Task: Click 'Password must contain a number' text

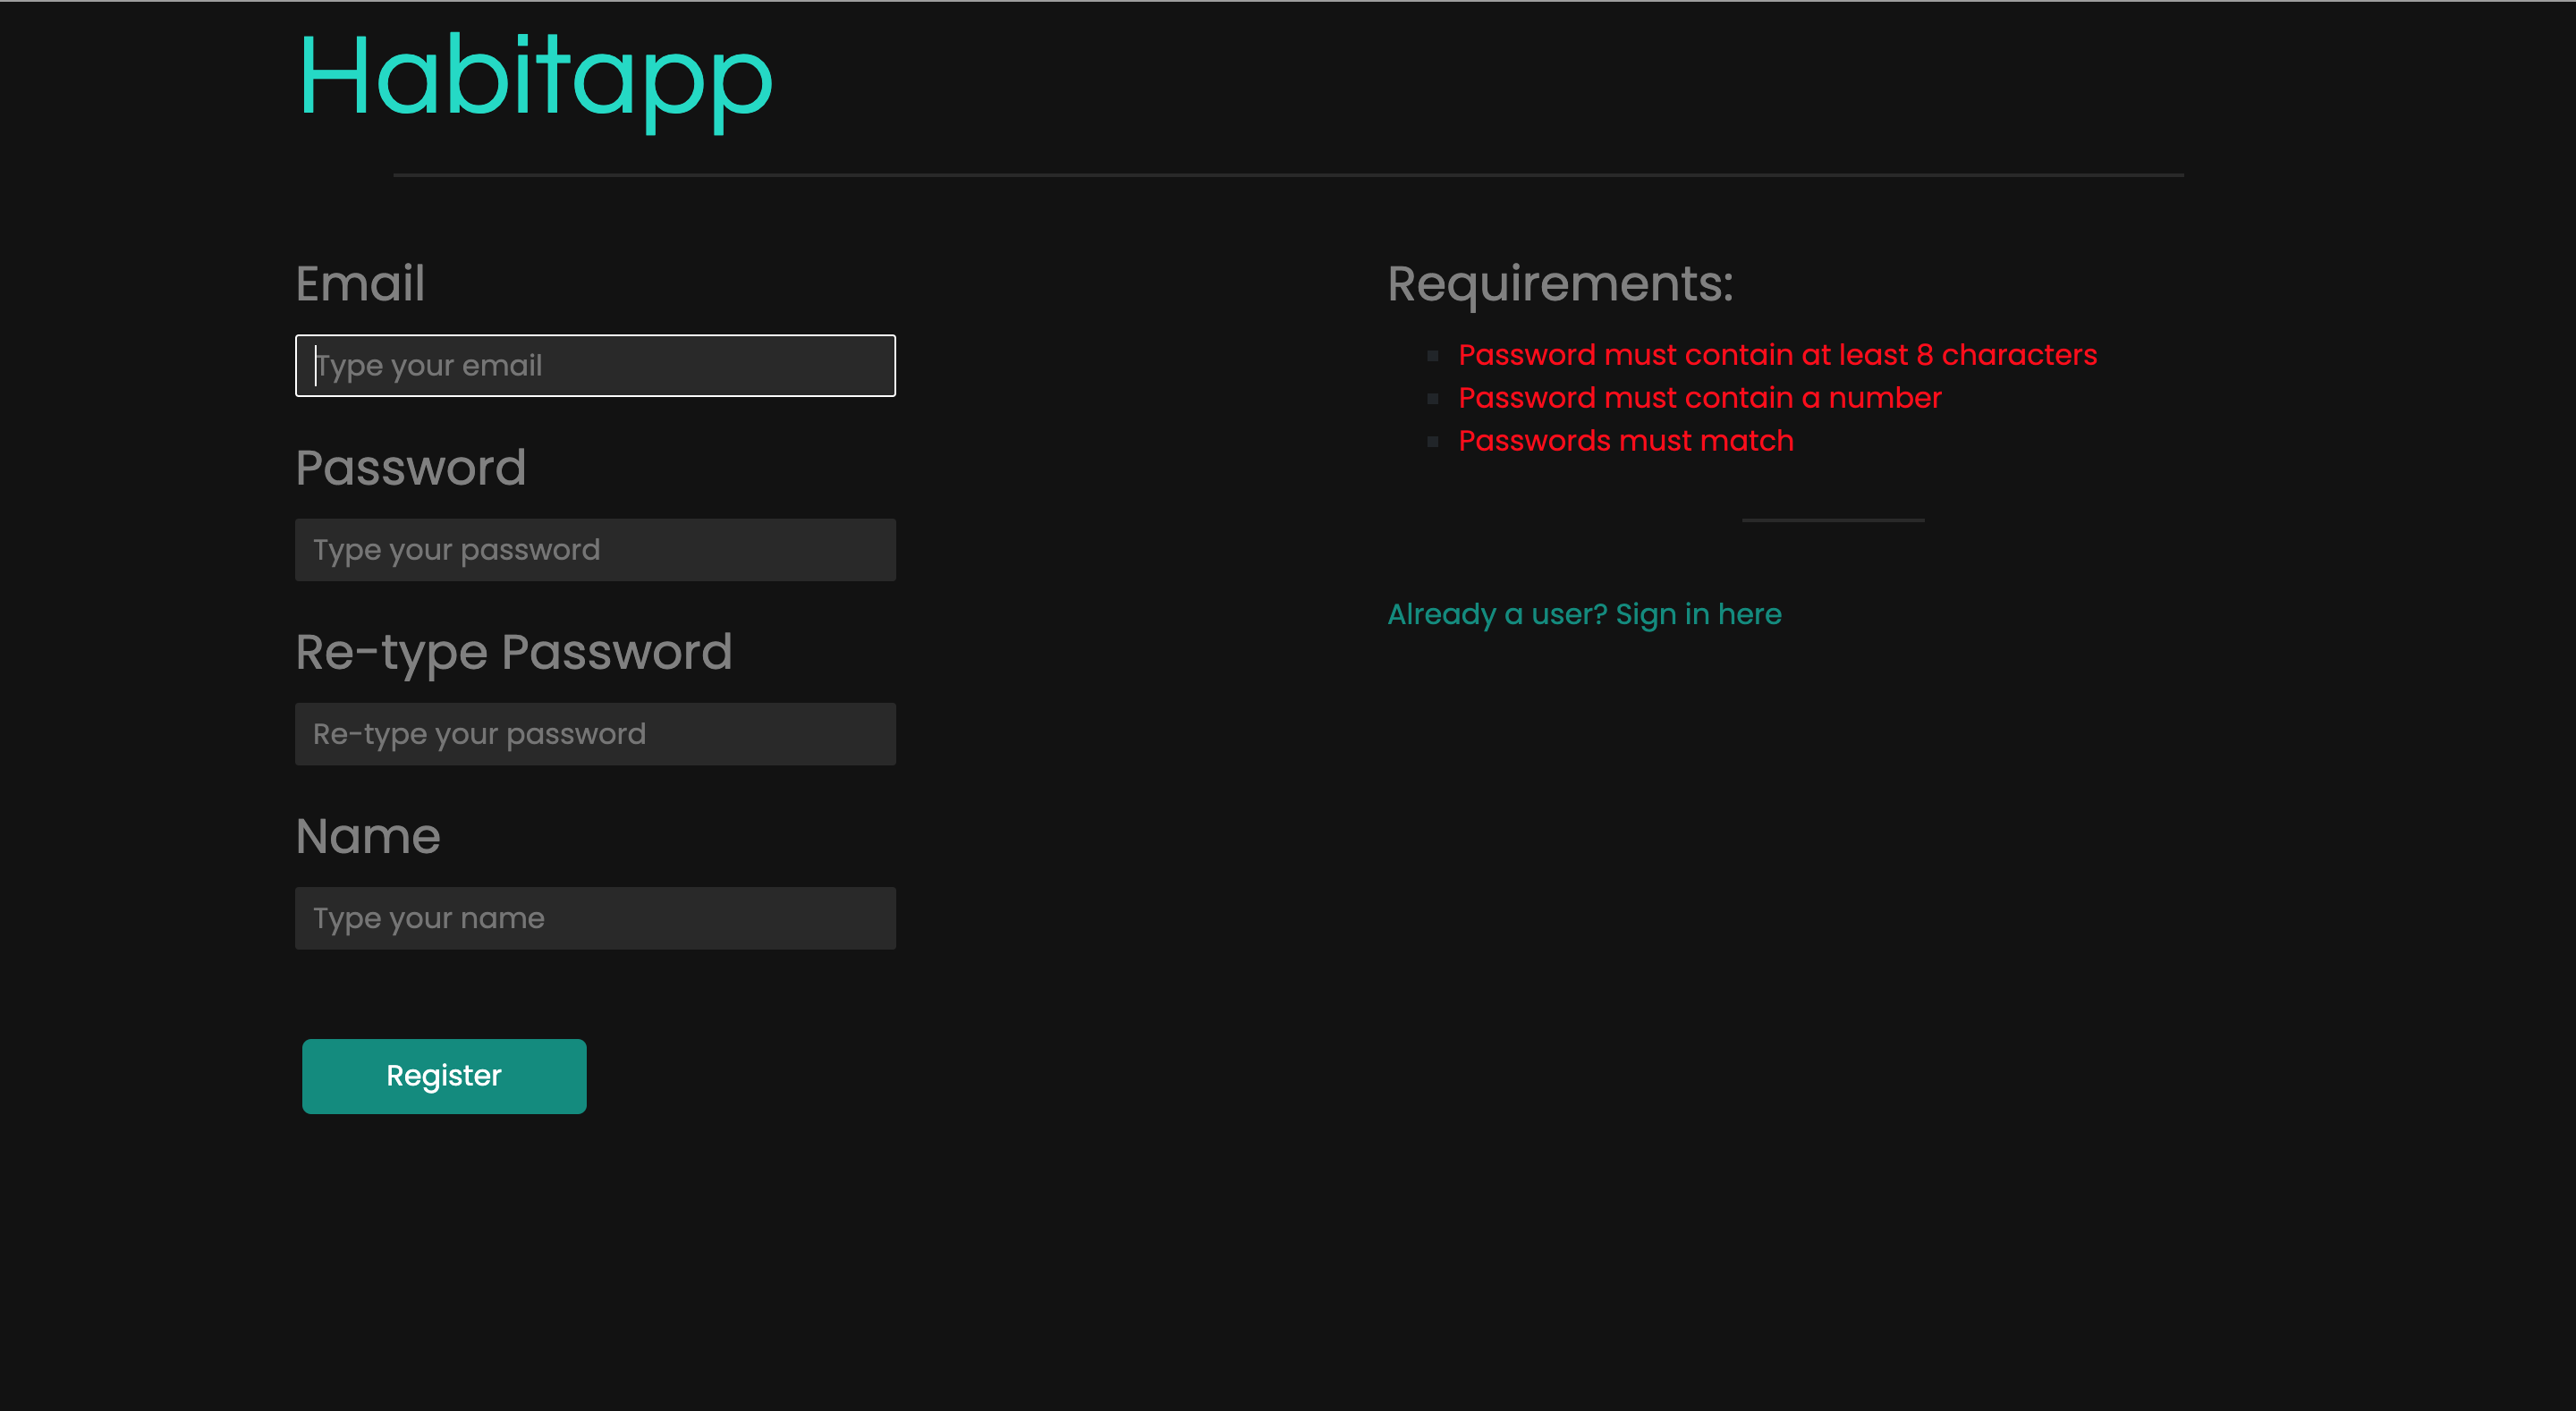Action: (x=1699, y=397)
